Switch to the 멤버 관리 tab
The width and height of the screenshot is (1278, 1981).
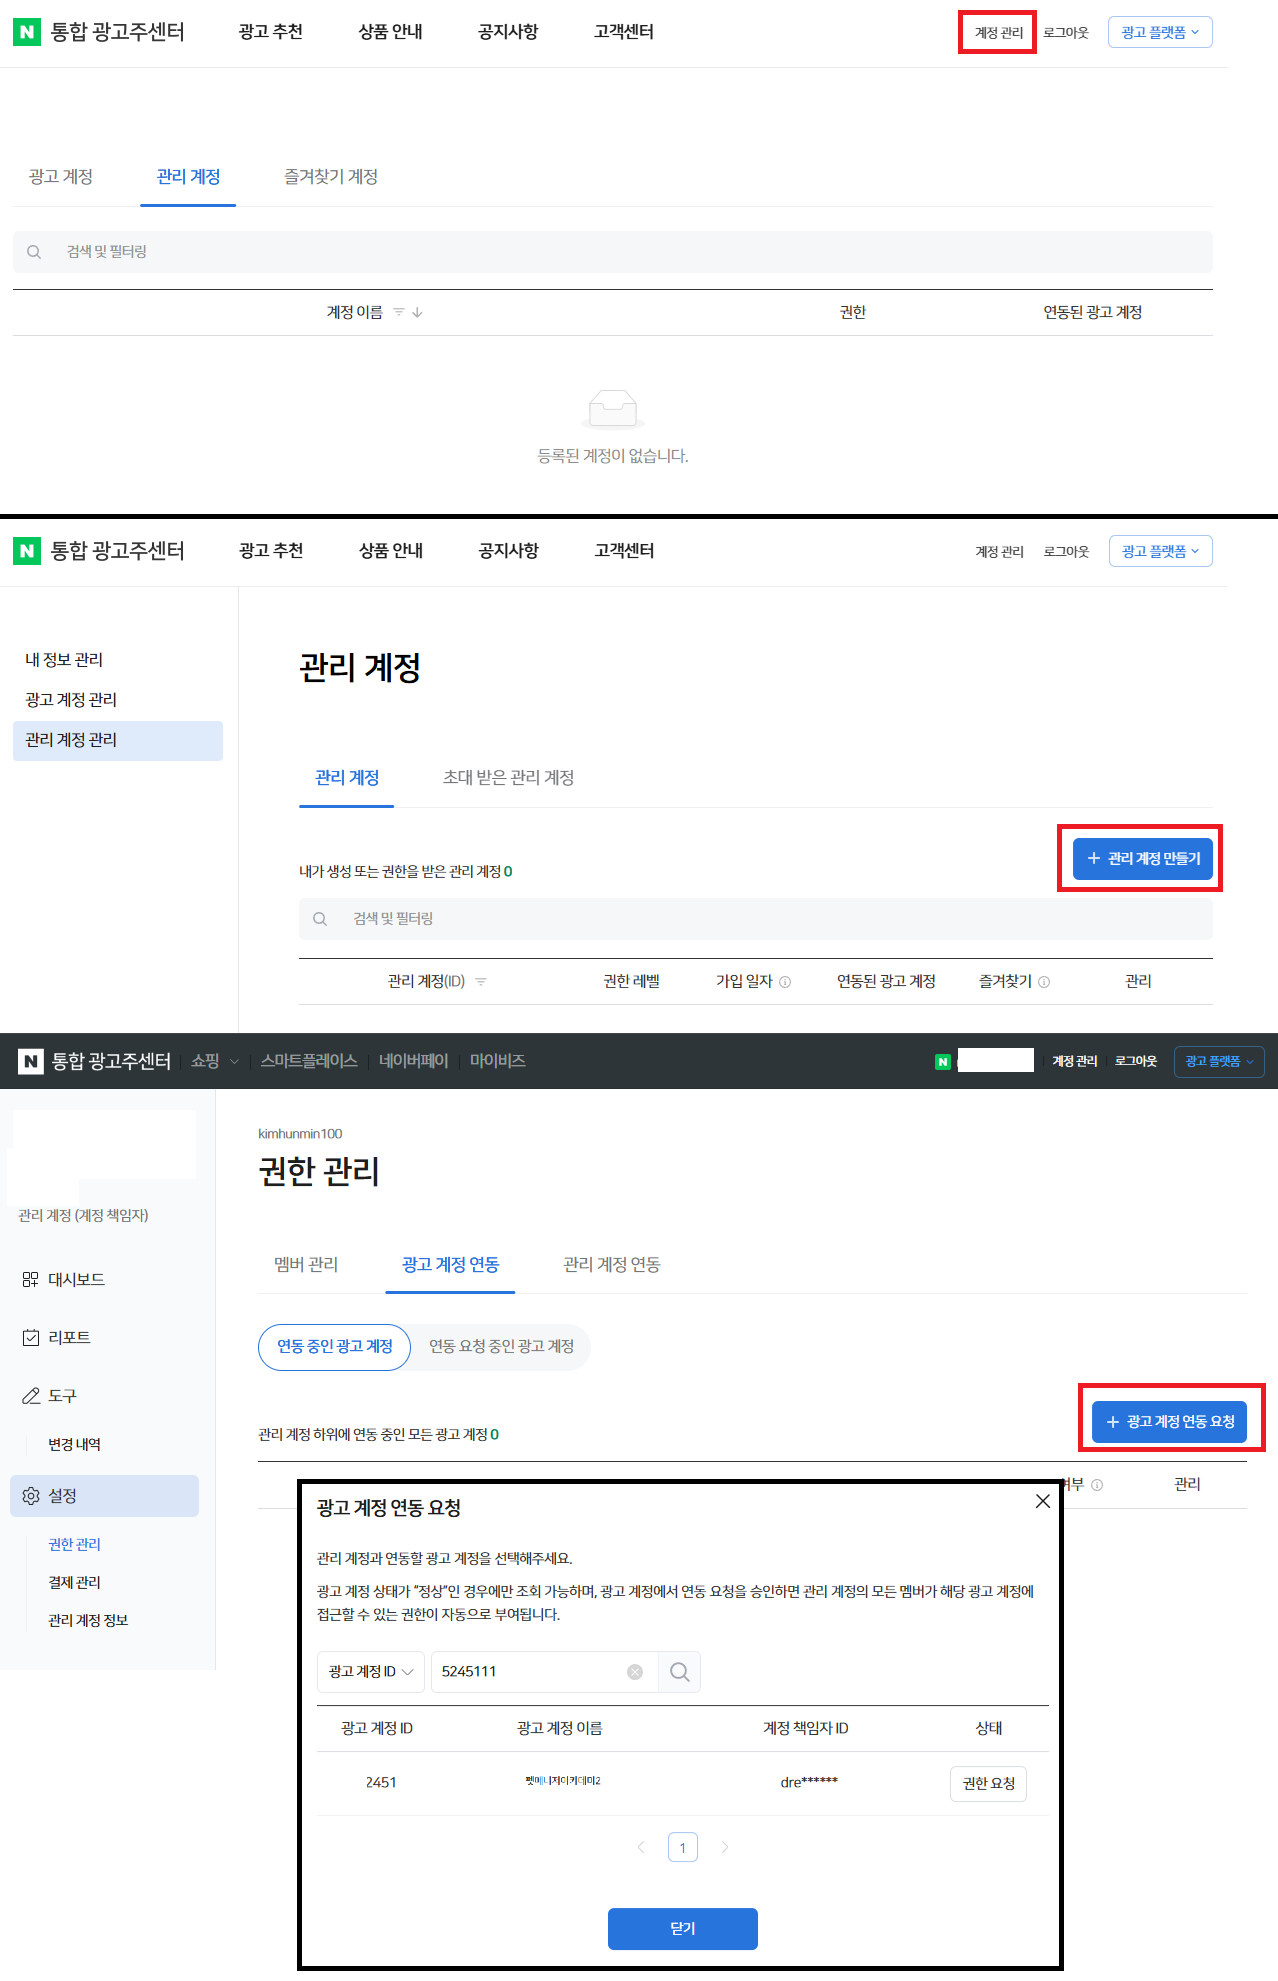click(306, 1265)
